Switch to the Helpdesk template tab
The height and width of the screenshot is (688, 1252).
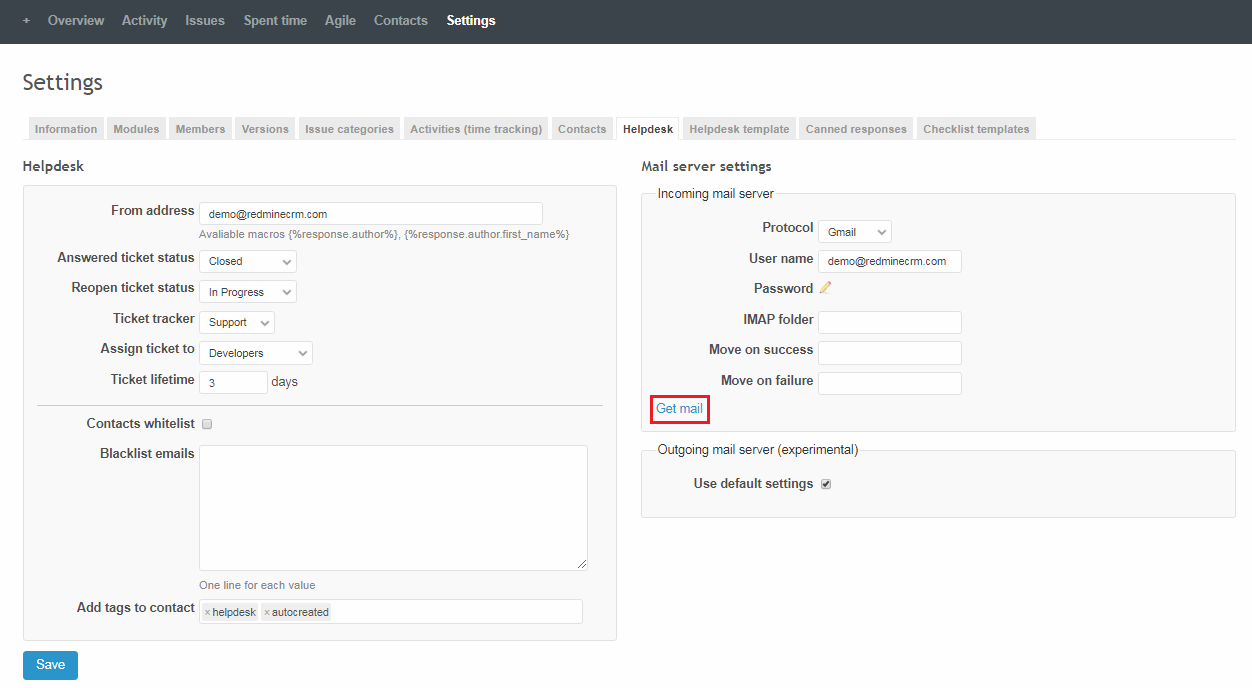click(739, 129)
